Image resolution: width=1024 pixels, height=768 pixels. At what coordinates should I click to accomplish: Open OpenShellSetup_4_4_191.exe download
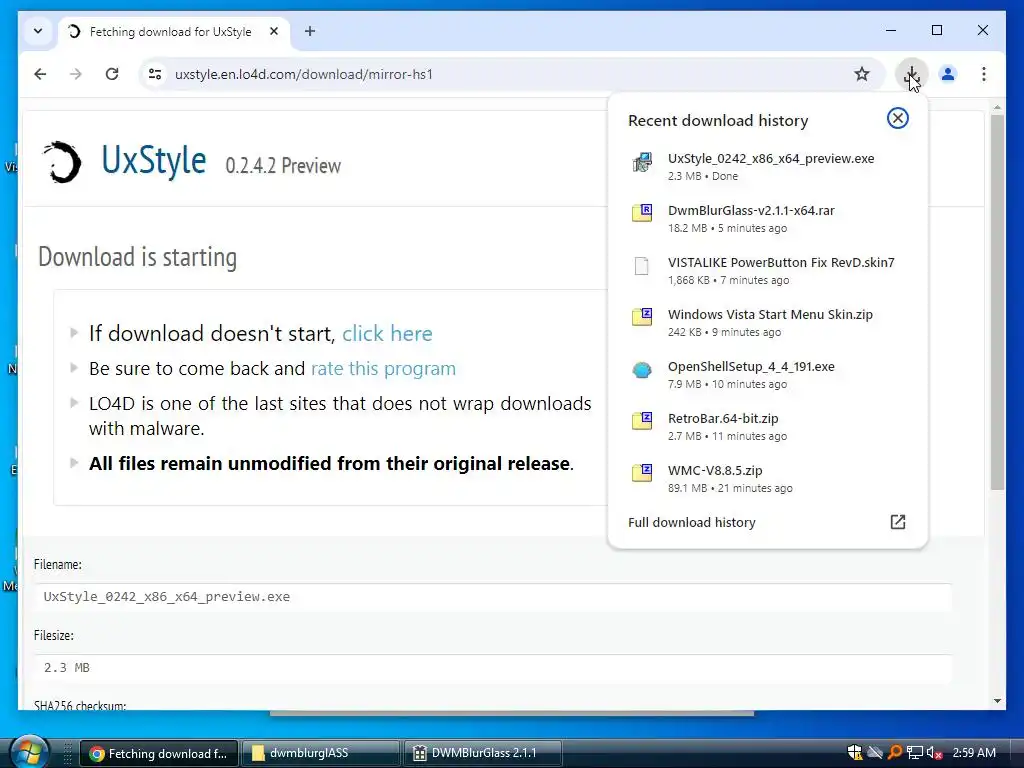pyautogui.click(x=767, y=374)
